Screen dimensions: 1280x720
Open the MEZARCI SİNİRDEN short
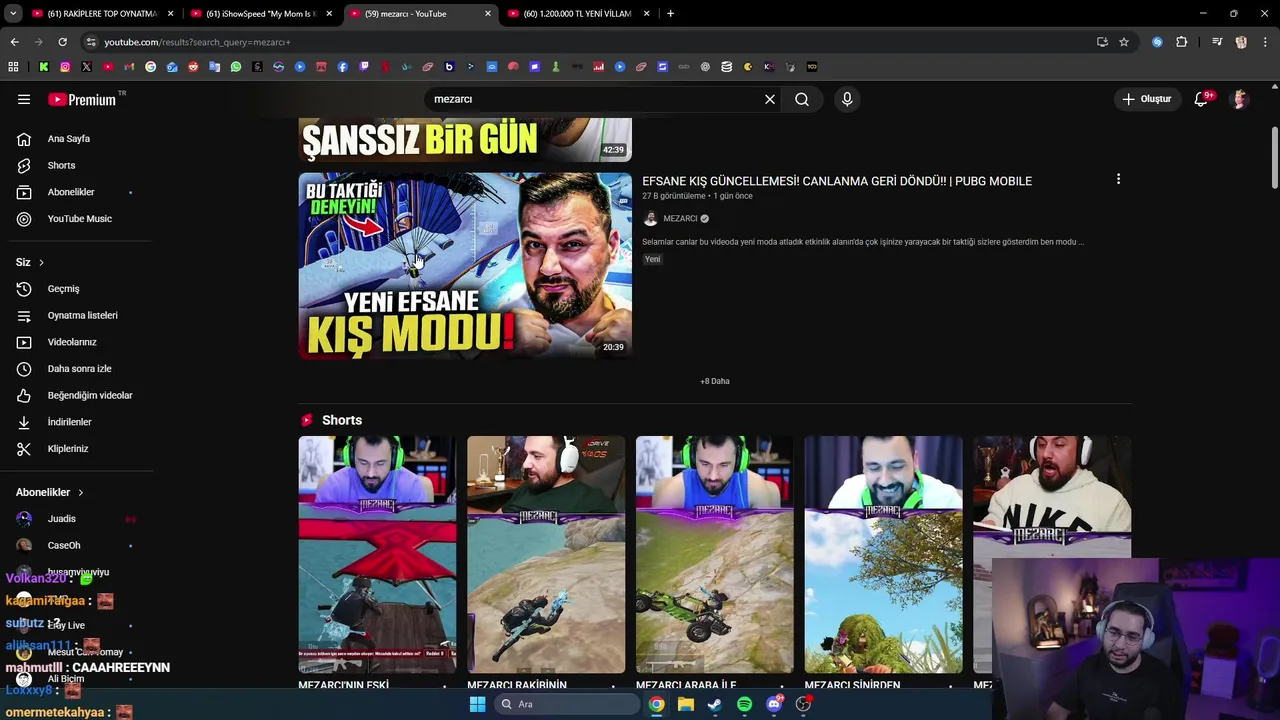pyautogui.click(x=883, y=555)
